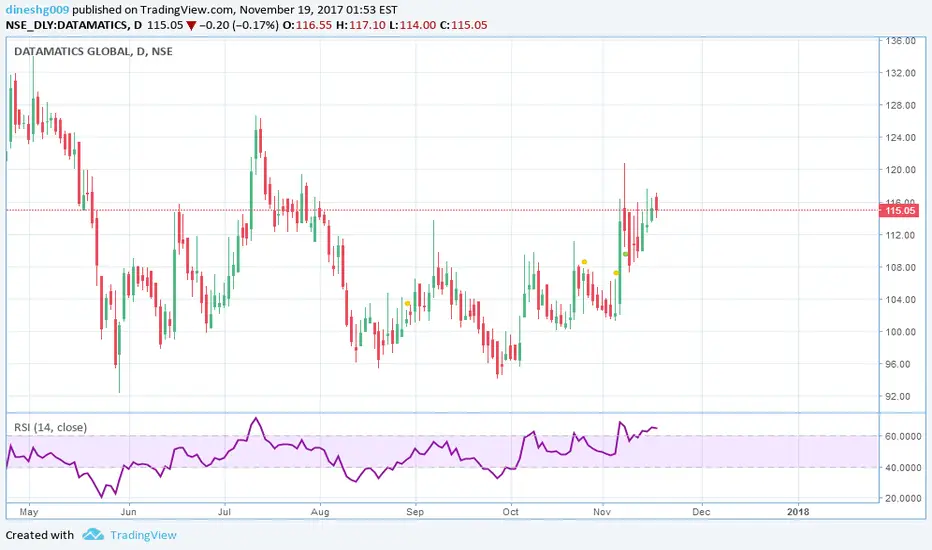Image resolution: width=932 pixels, height=550 pixels.
Task: Click the 120.00 price axis label
Action: tap(900, 170)
